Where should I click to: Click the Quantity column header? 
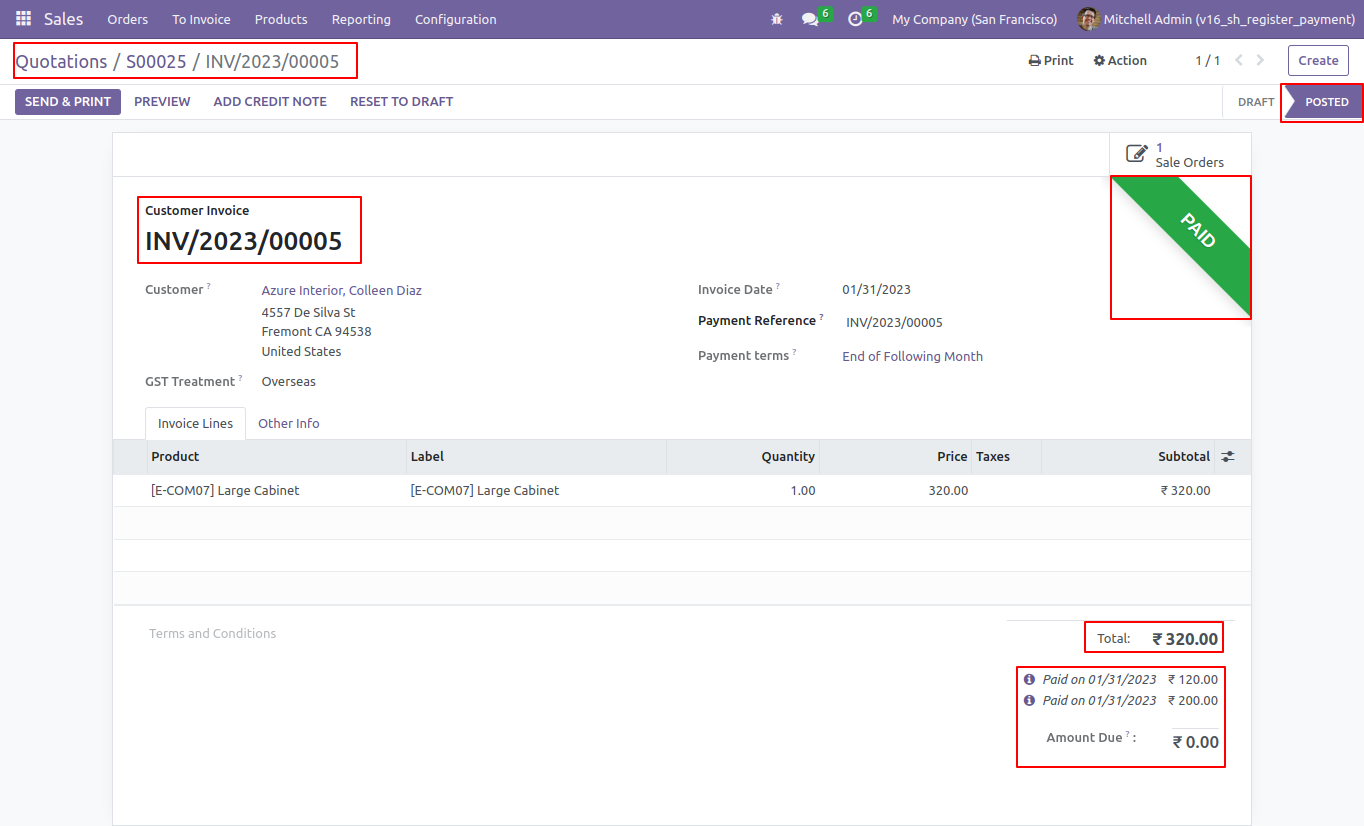[x=743, y=456]
